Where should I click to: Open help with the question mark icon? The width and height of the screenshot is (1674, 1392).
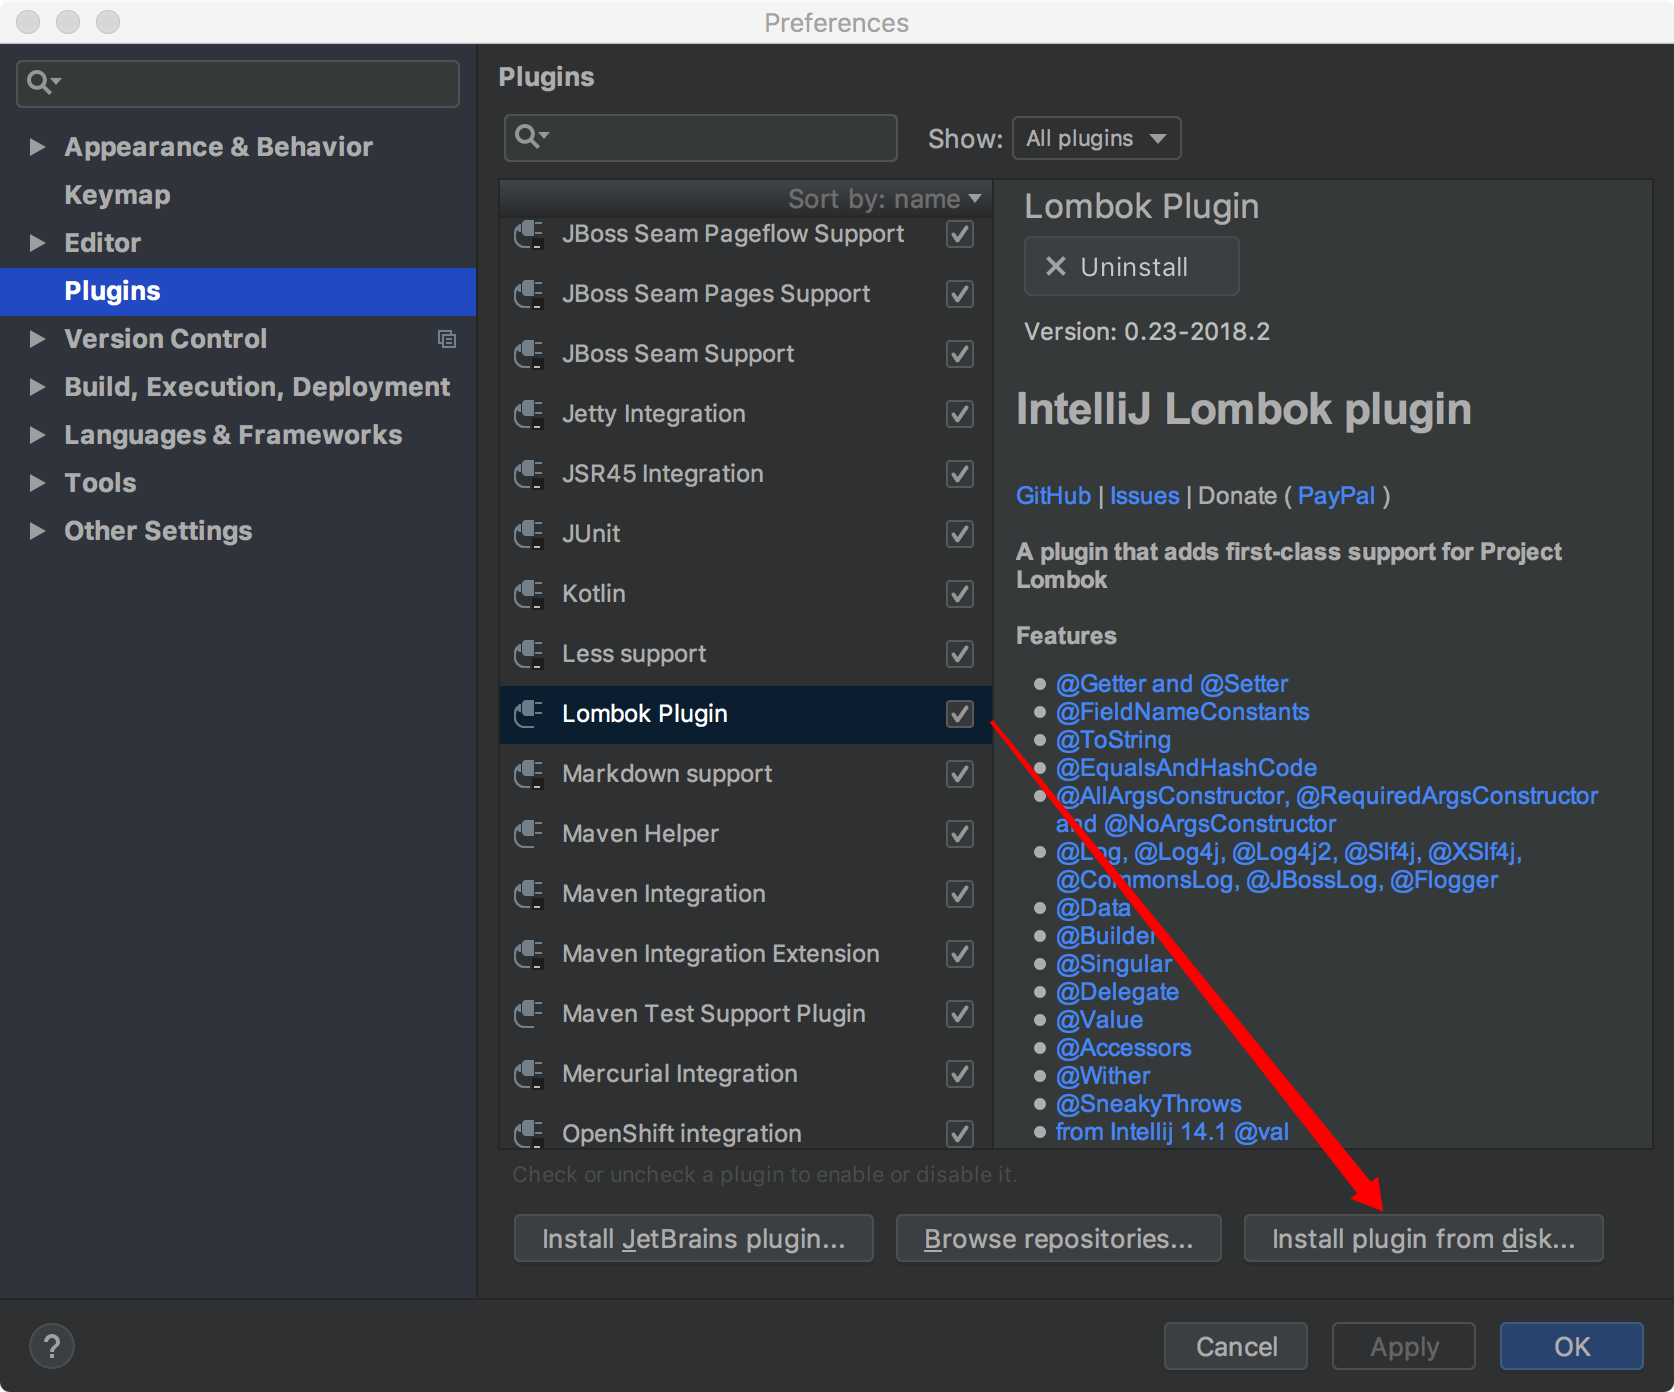(52, 1346)
